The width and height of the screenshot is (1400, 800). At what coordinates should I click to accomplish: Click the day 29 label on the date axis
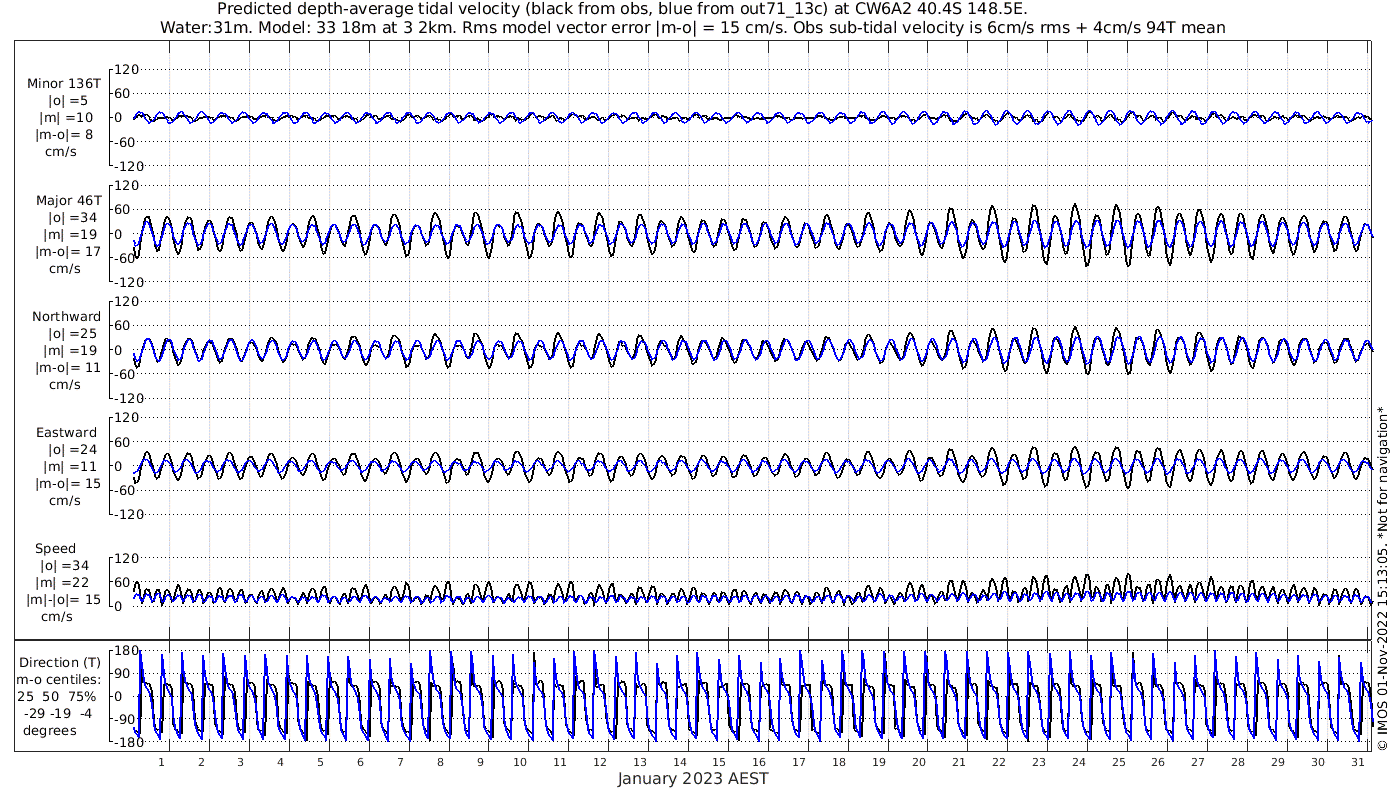(x=1278, y=761)
